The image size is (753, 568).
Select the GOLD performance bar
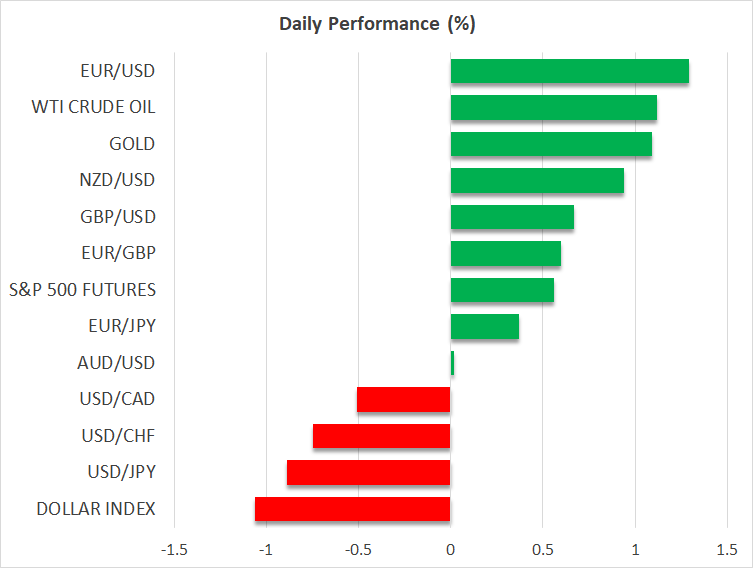pos(551,144)
